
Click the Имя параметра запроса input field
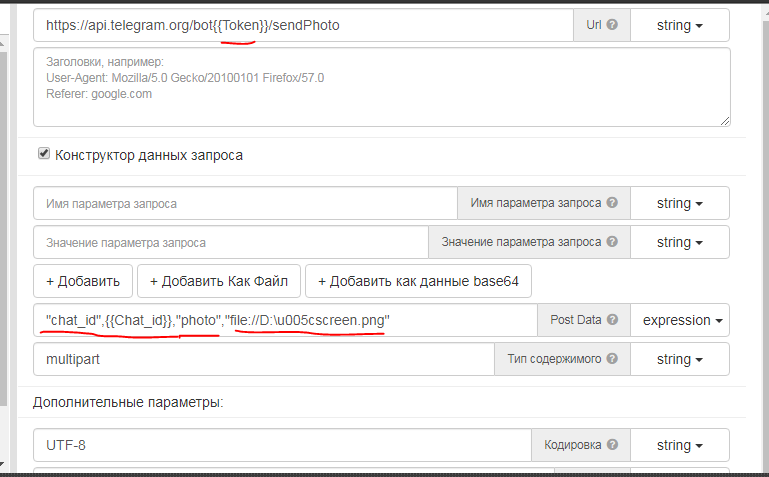point(245,203)
